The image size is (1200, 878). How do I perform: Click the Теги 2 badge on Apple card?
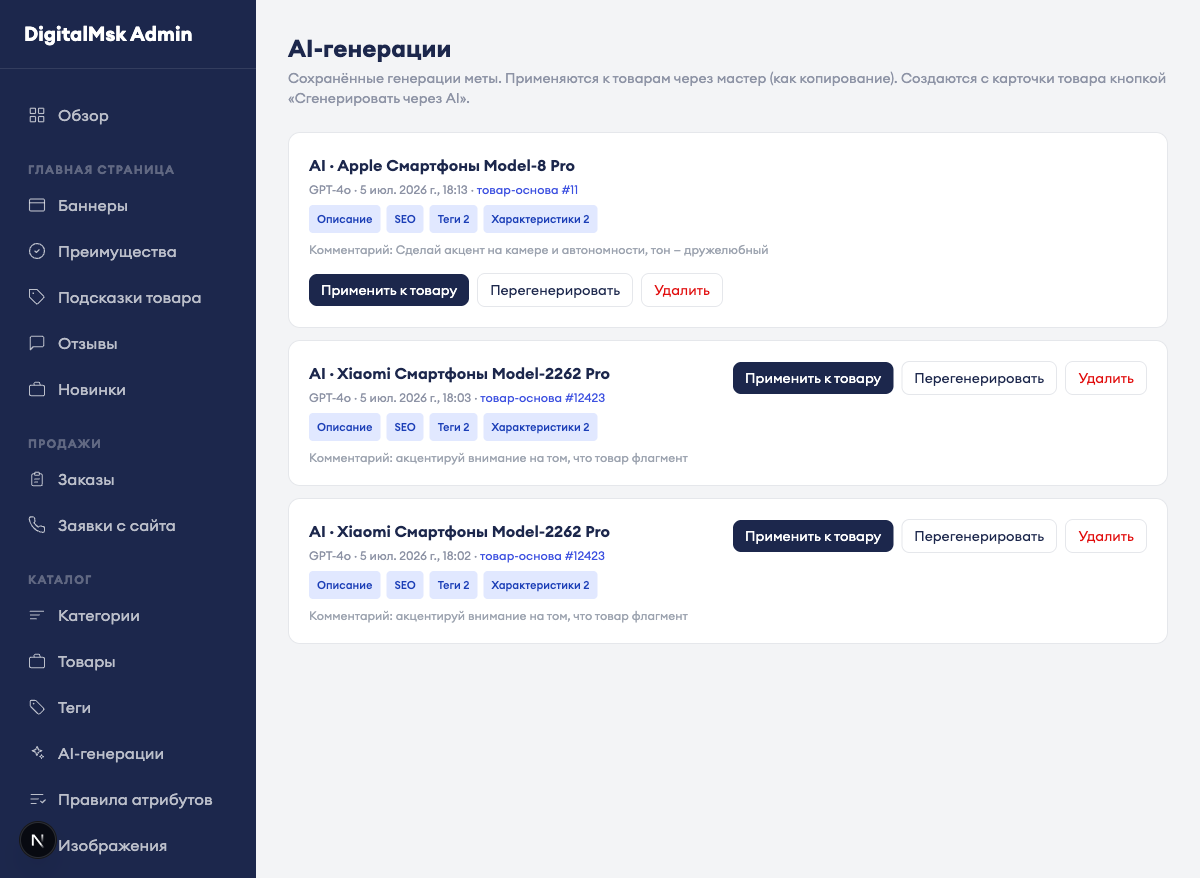453,219
